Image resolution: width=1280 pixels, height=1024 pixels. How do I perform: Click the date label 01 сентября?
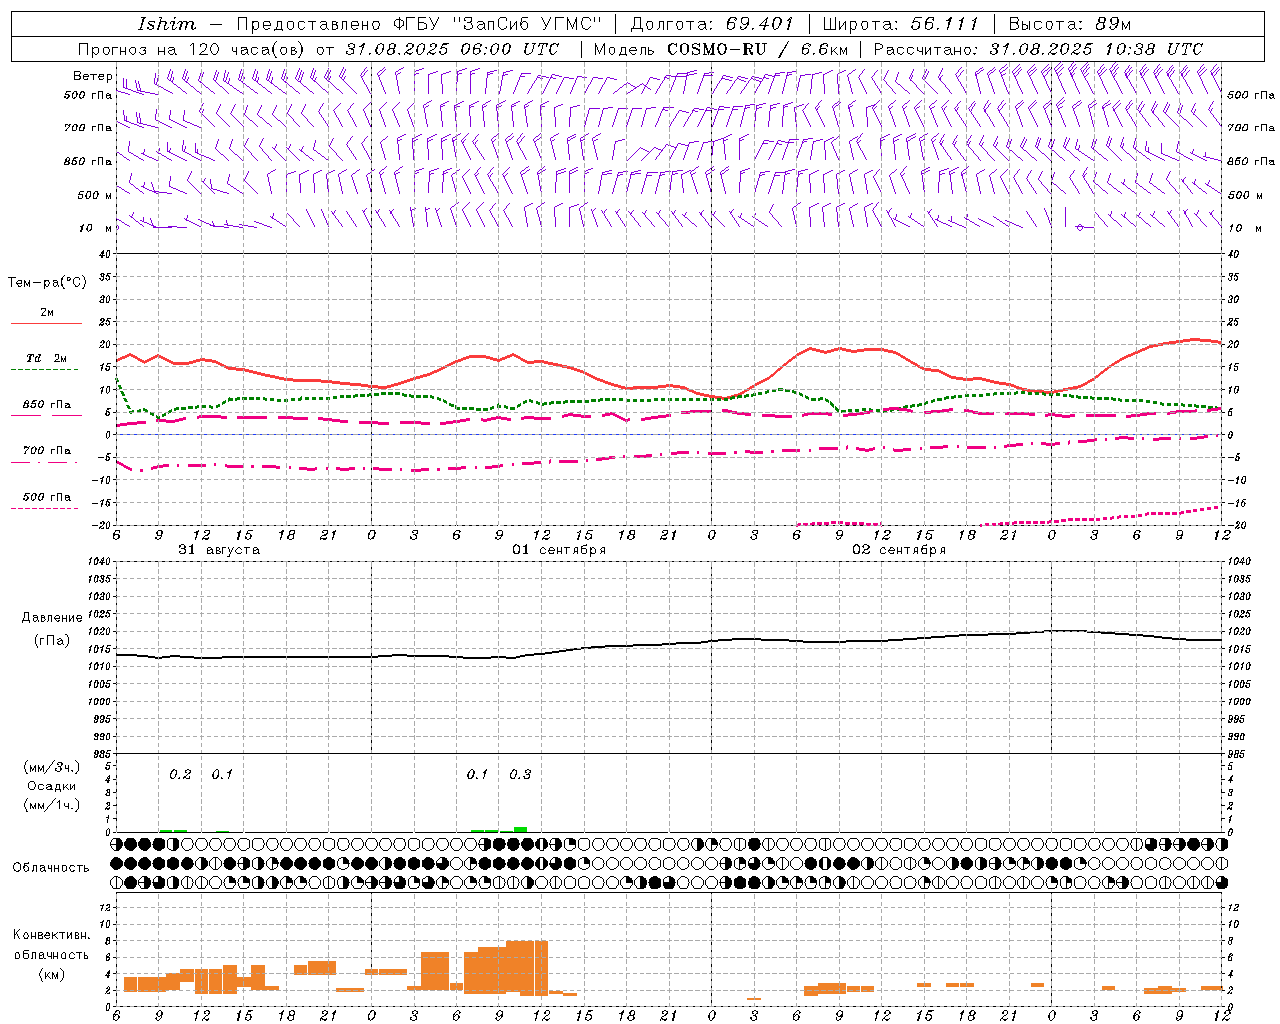560,550
